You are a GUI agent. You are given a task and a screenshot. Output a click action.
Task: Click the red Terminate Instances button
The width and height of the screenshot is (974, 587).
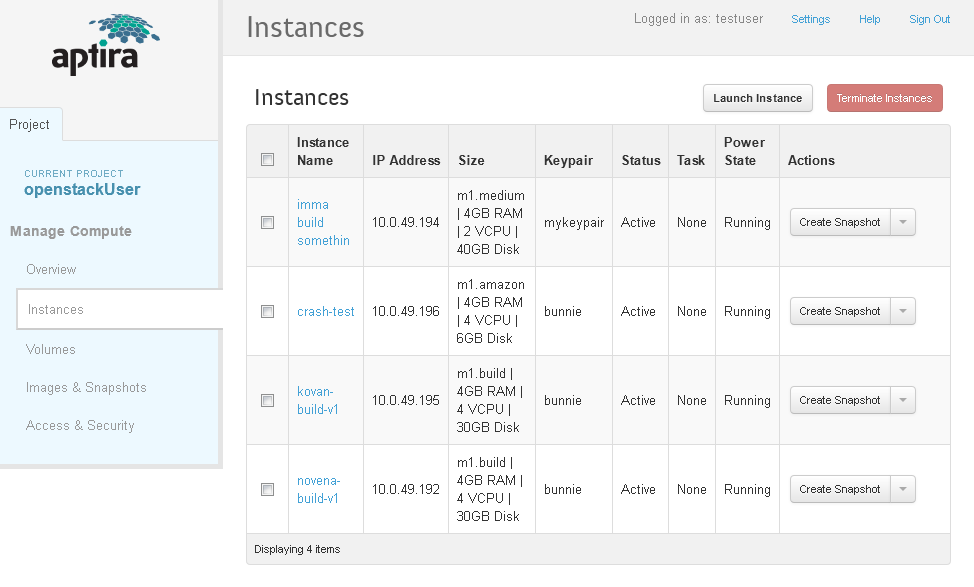click(x=885, y=98)
